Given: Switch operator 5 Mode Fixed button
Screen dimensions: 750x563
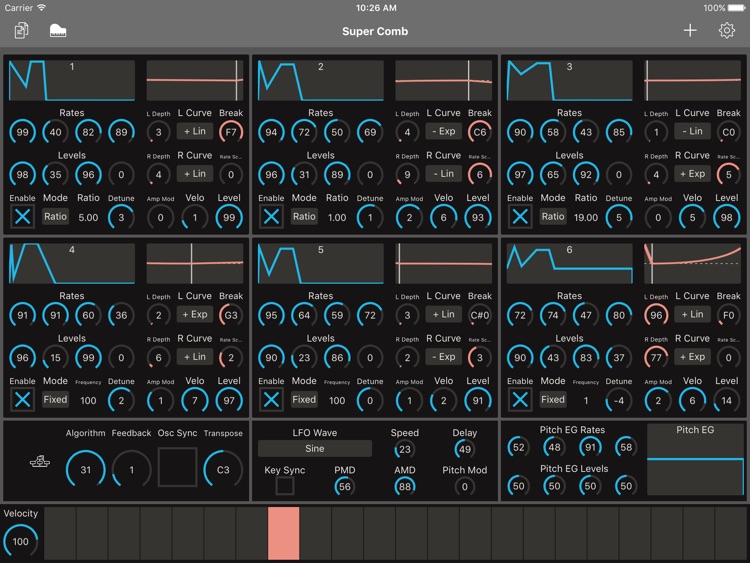Looking at the screenshot, I should tap(304, 399).
